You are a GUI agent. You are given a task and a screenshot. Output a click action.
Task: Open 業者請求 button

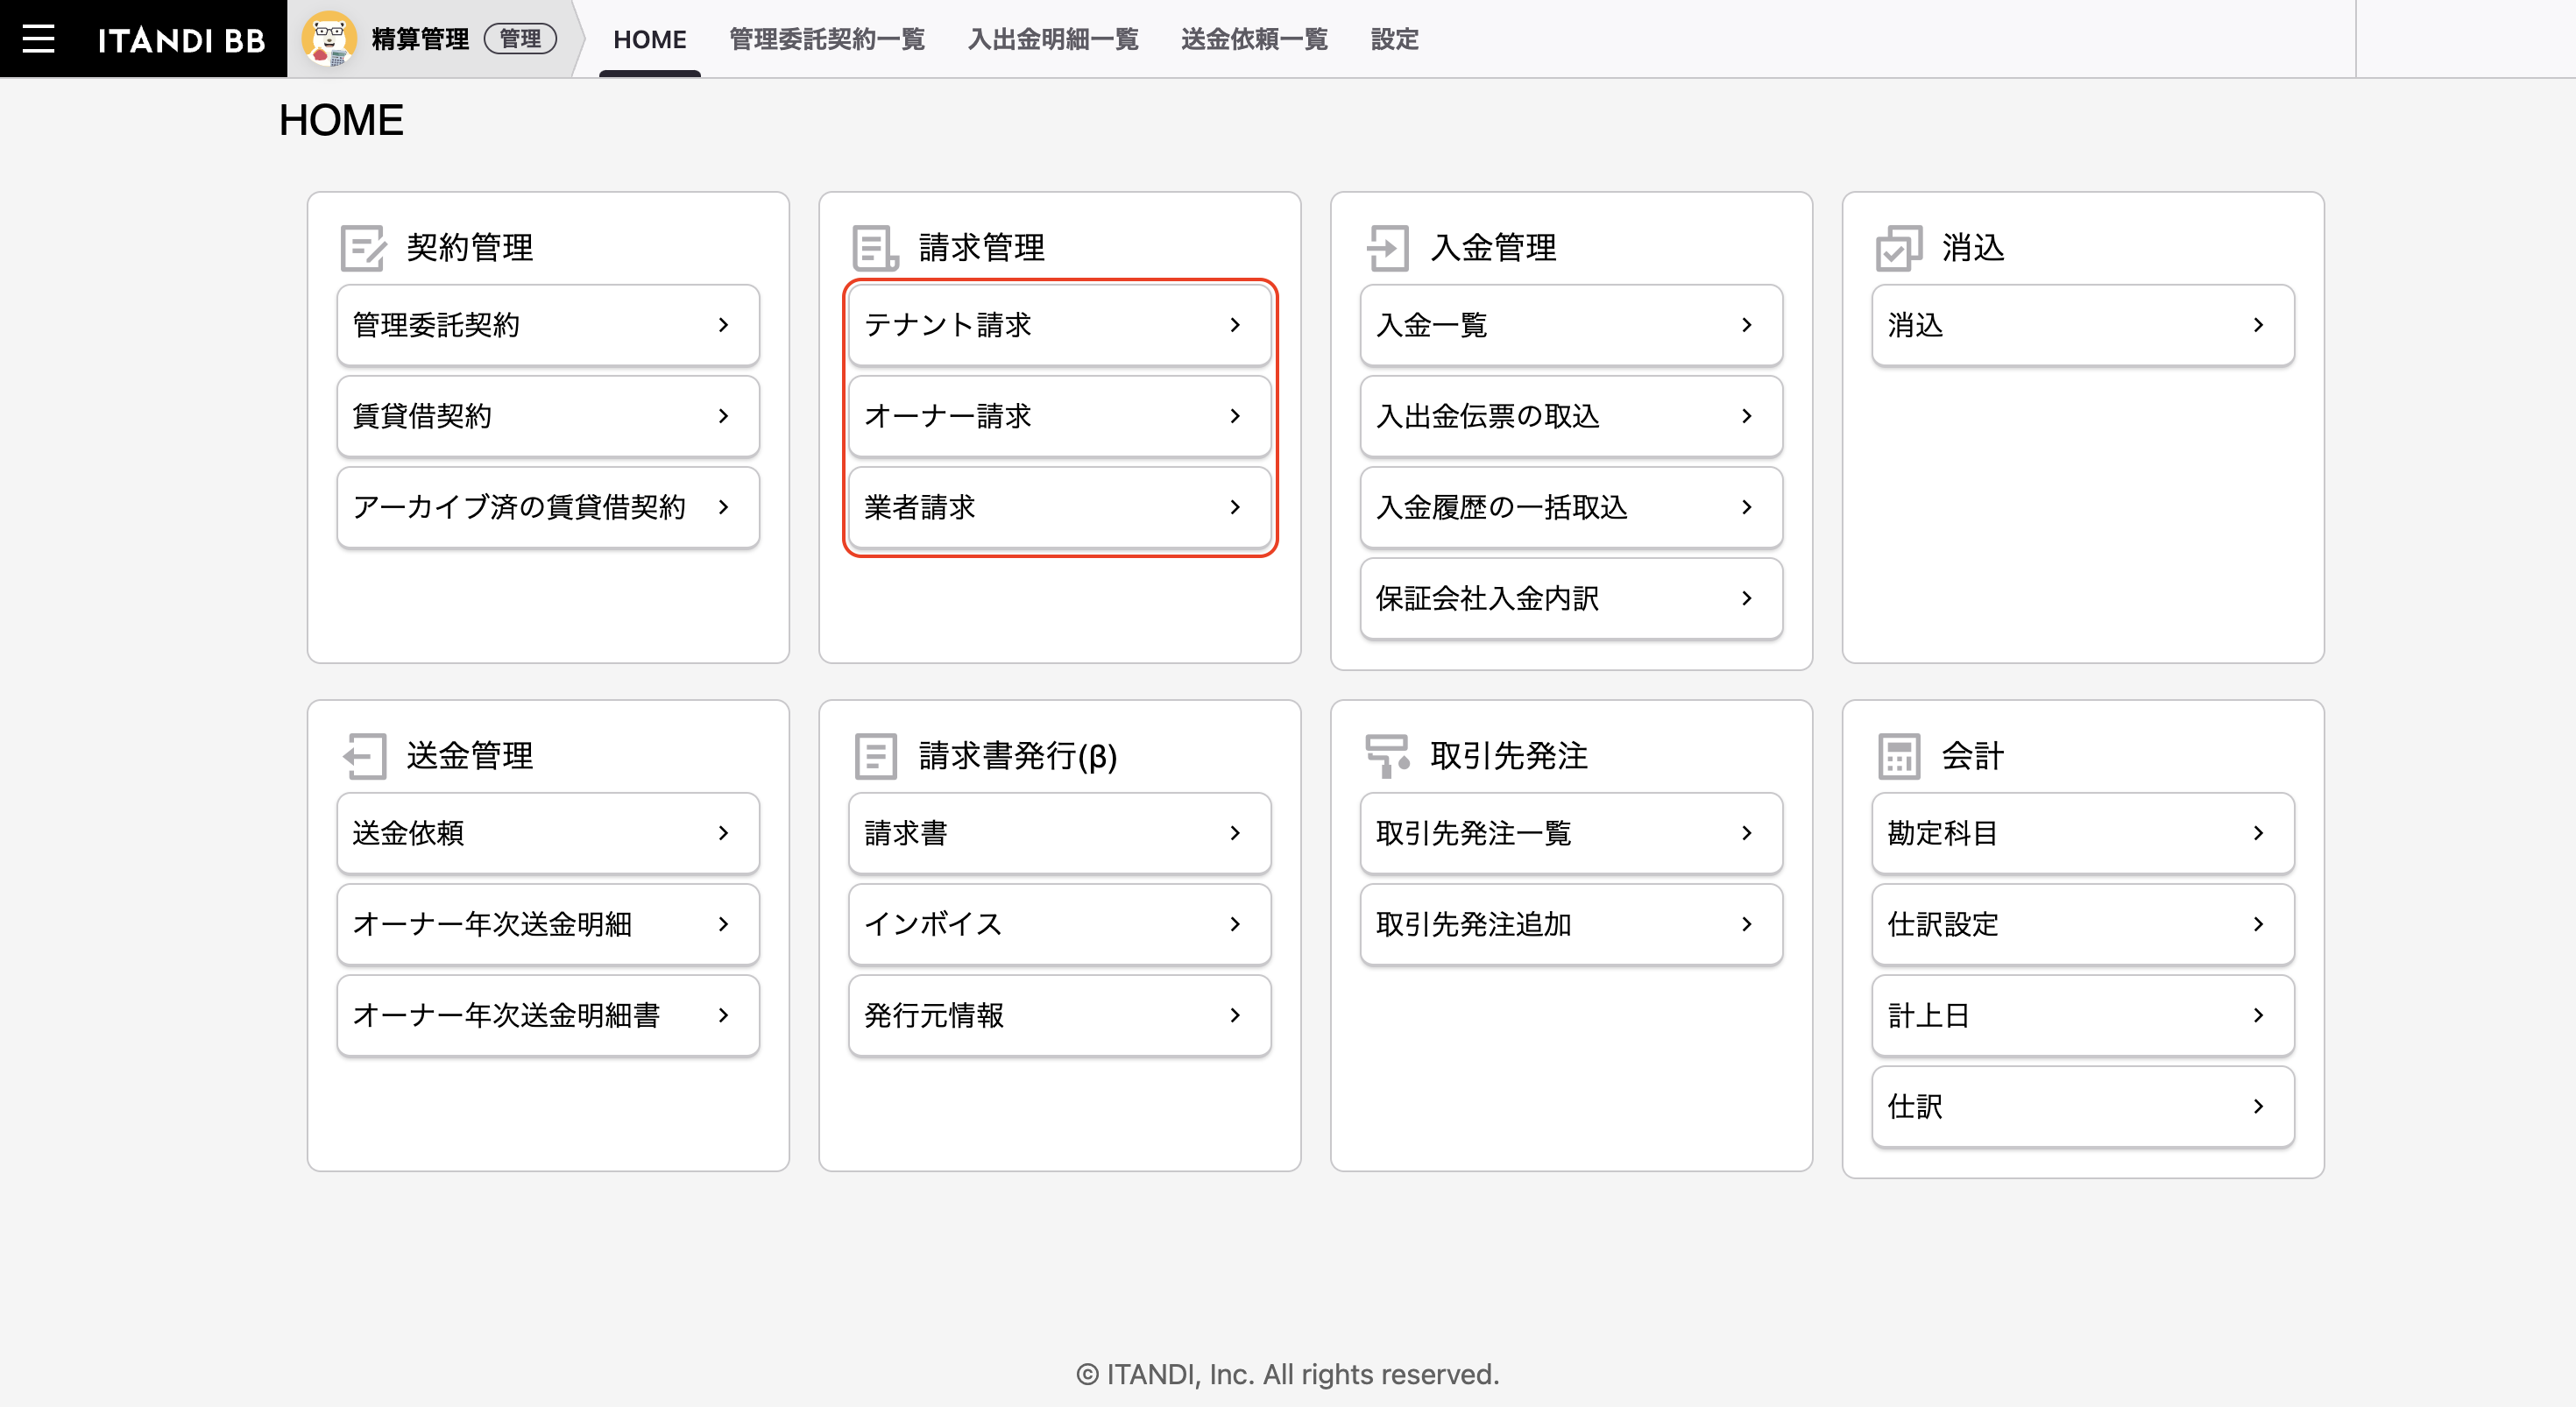1059,507
